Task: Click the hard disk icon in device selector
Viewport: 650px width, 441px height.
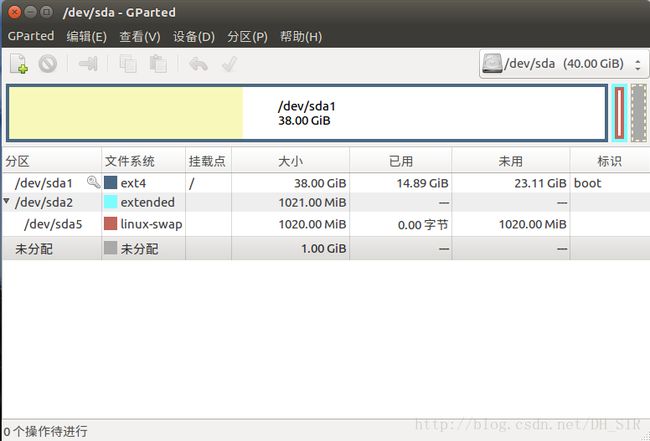Action: (x=492, y=64)
